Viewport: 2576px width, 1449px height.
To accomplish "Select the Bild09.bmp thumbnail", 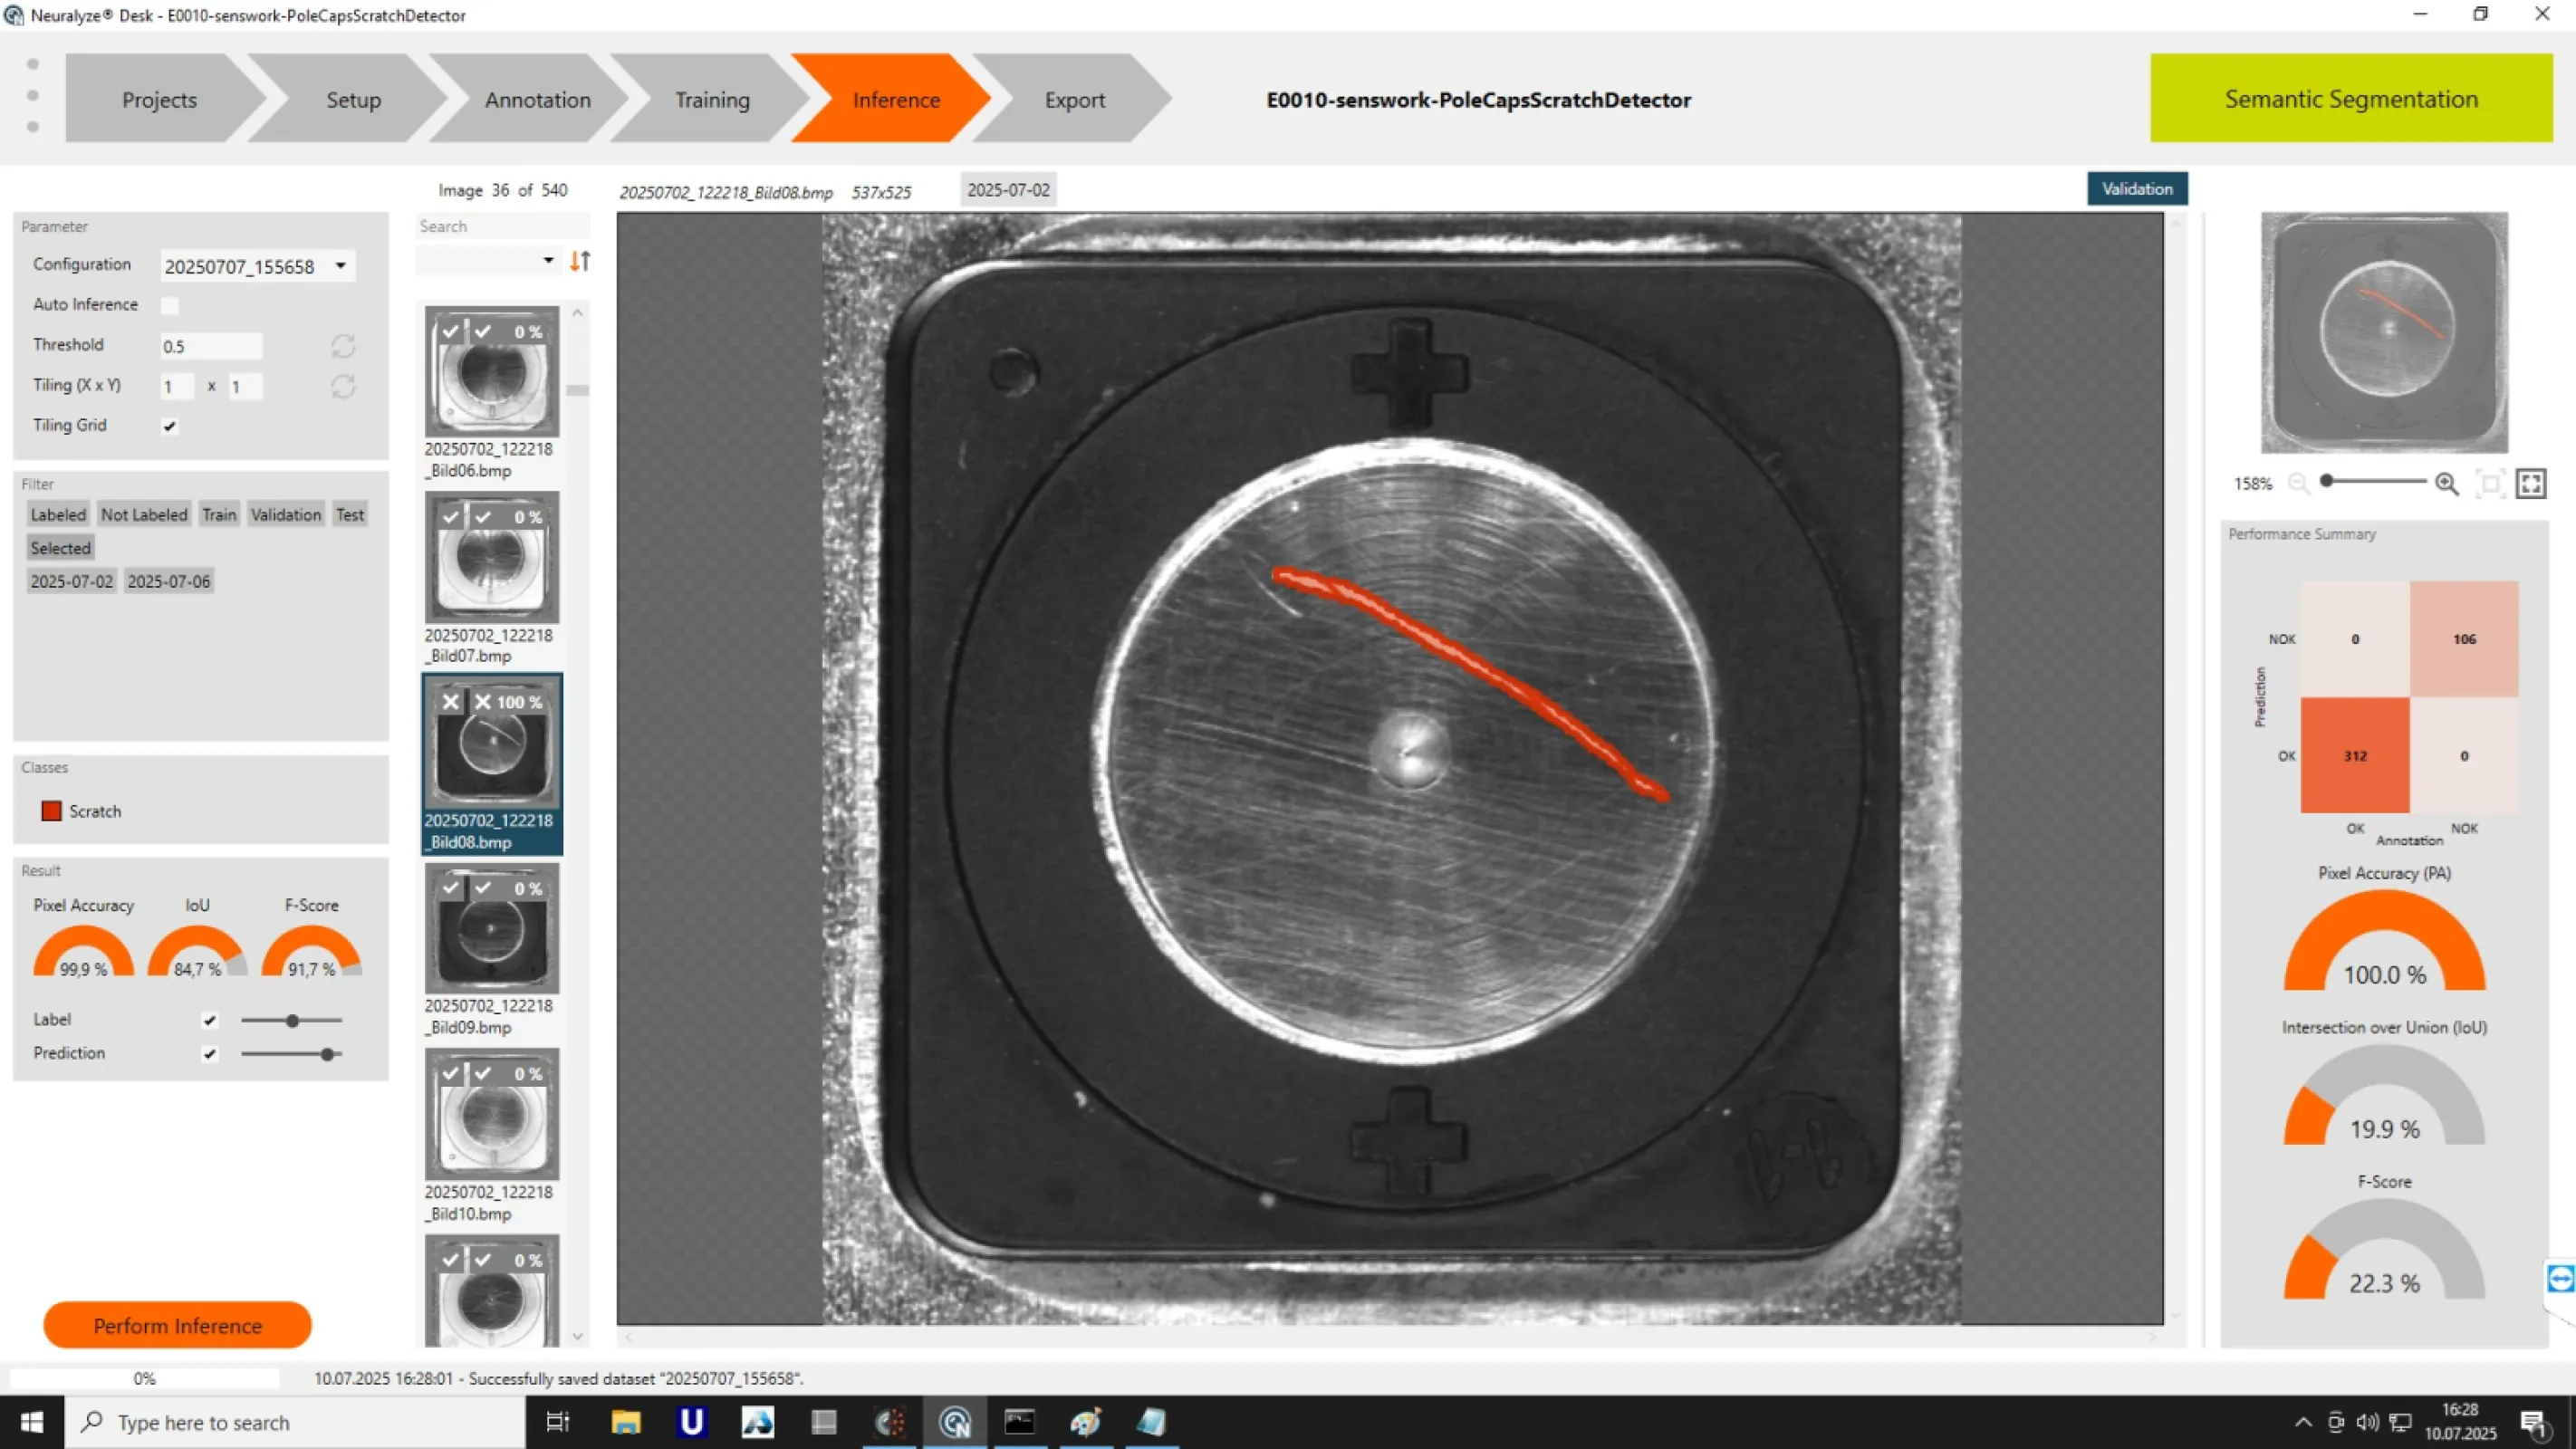I will tap(491, 928).
